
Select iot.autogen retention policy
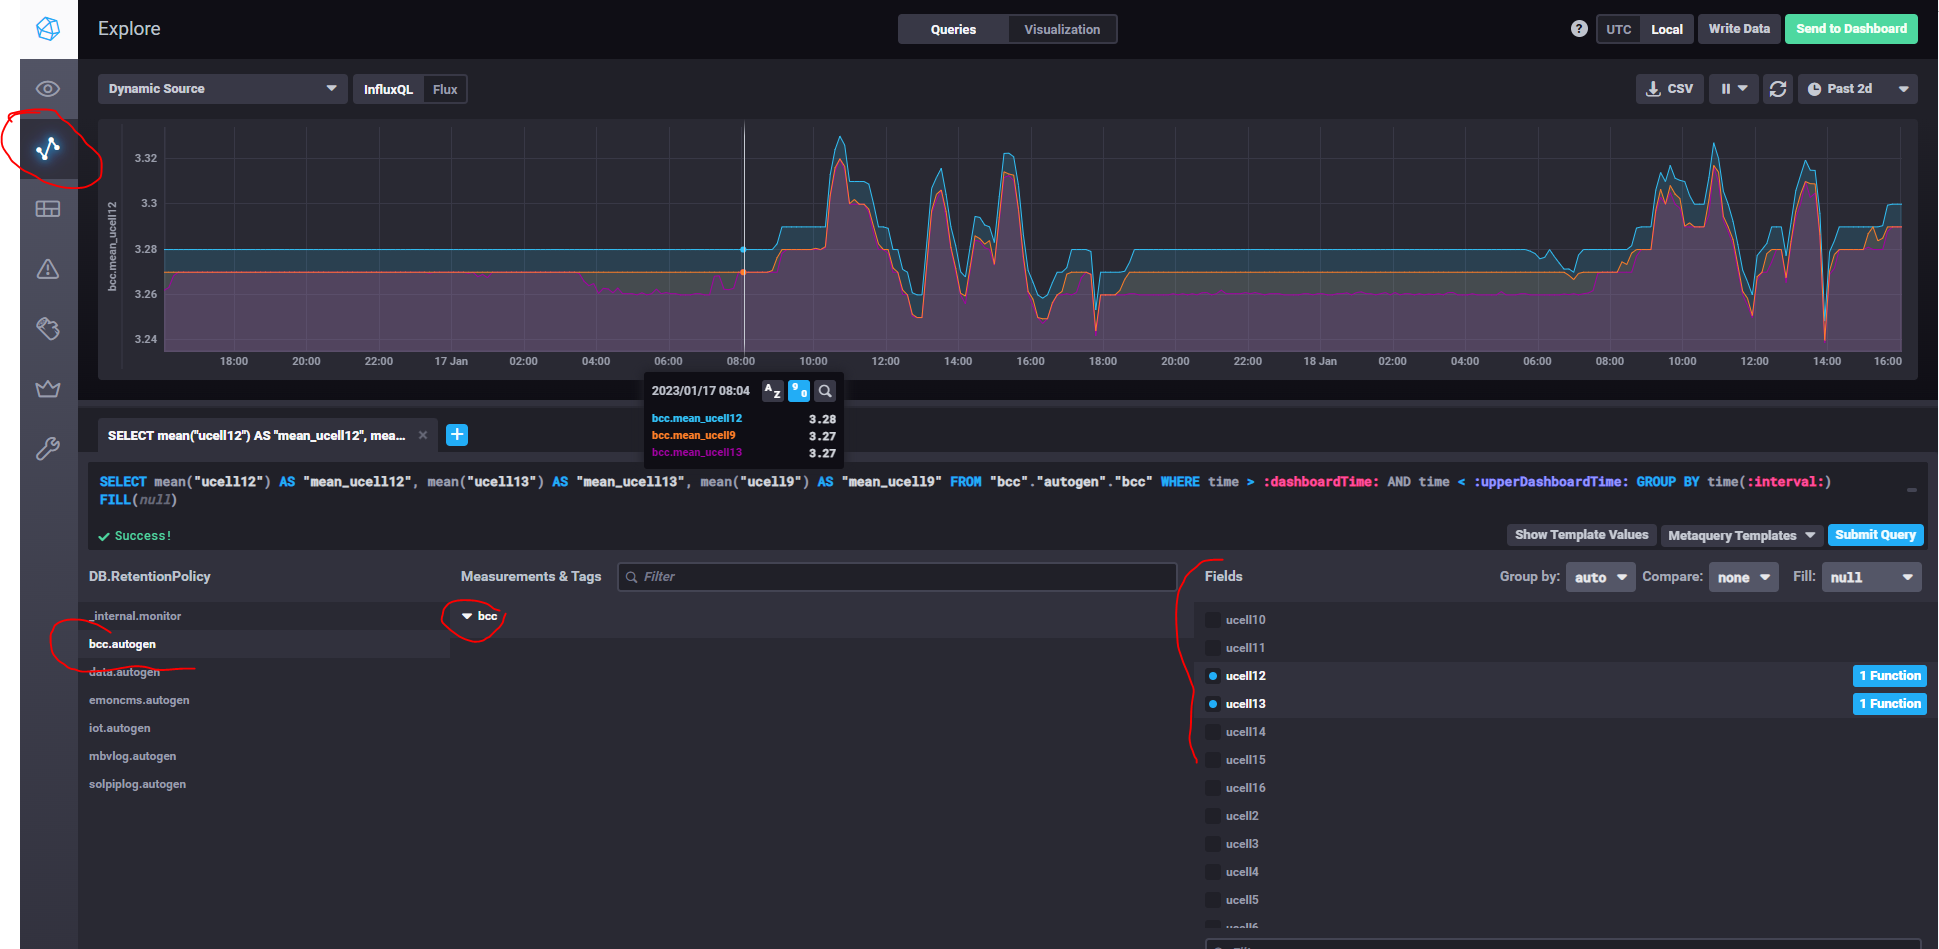point(265,728)
